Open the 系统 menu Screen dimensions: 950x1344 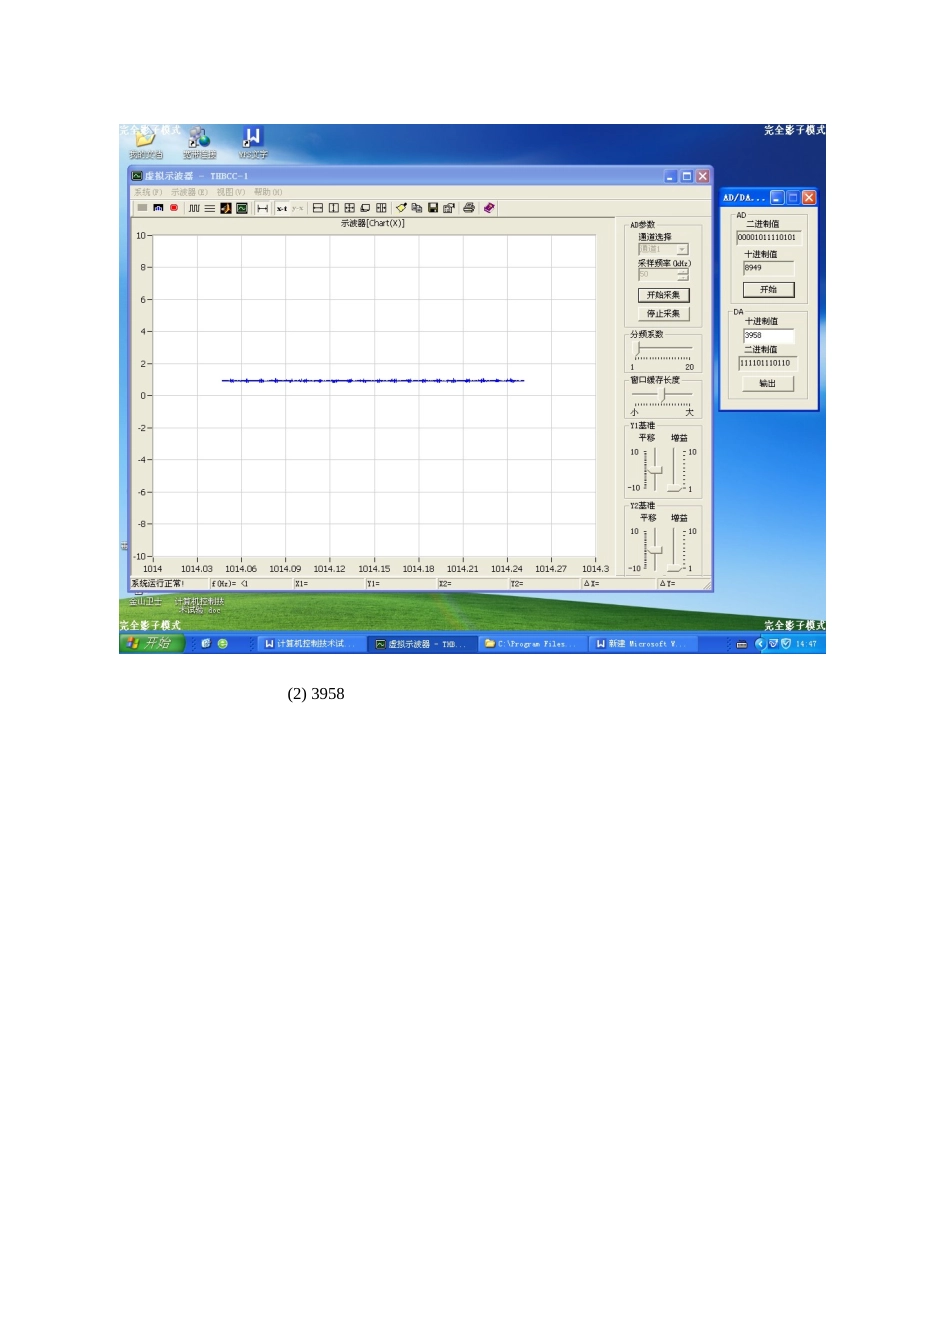[x=148, y=192]
